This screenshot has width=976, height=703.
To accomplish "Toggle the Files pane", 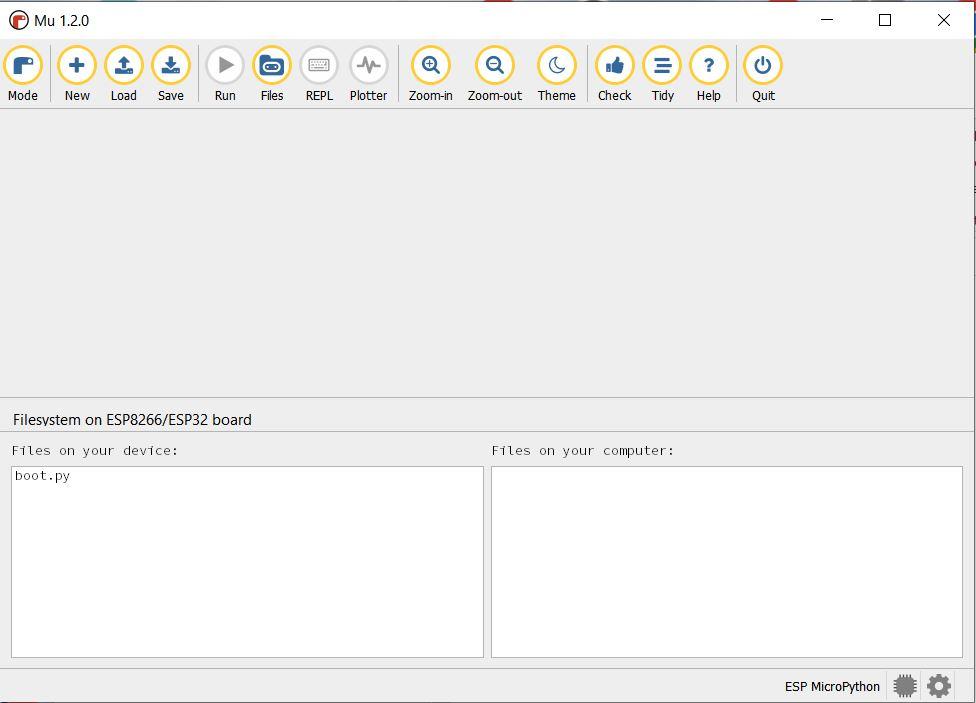I will [272, 73].
